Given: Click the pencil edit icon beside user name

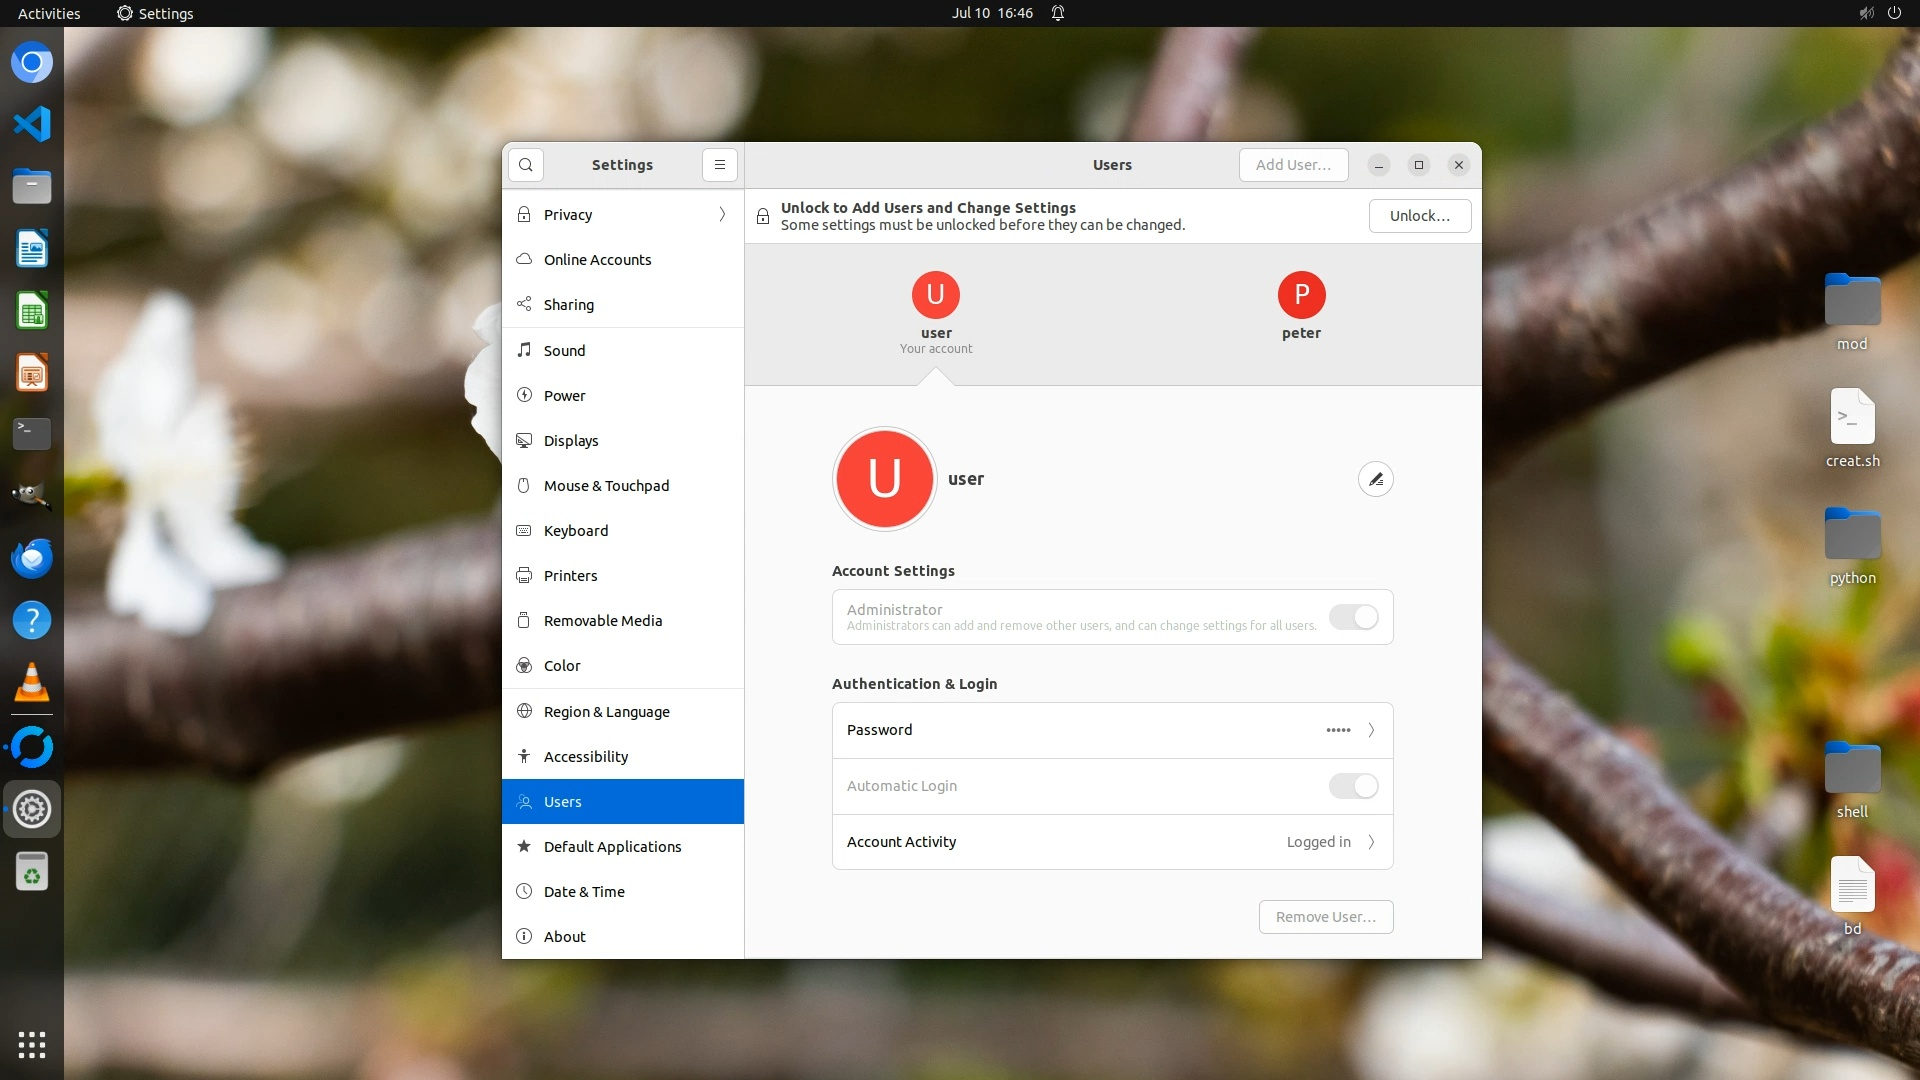Looking at the screenshot, I should (x=1375, y=479).
